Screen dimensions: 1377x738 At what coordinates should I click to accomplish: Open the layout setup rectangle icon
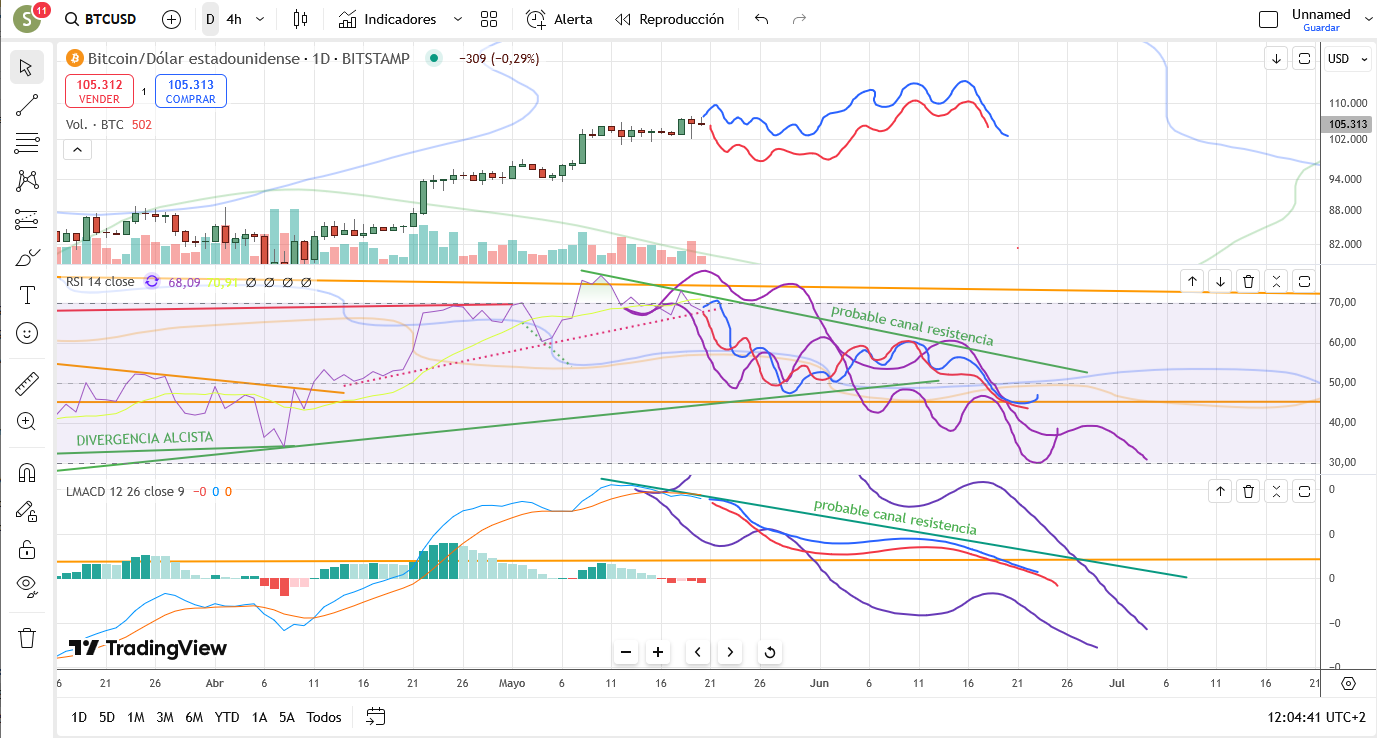[1268, 19]
